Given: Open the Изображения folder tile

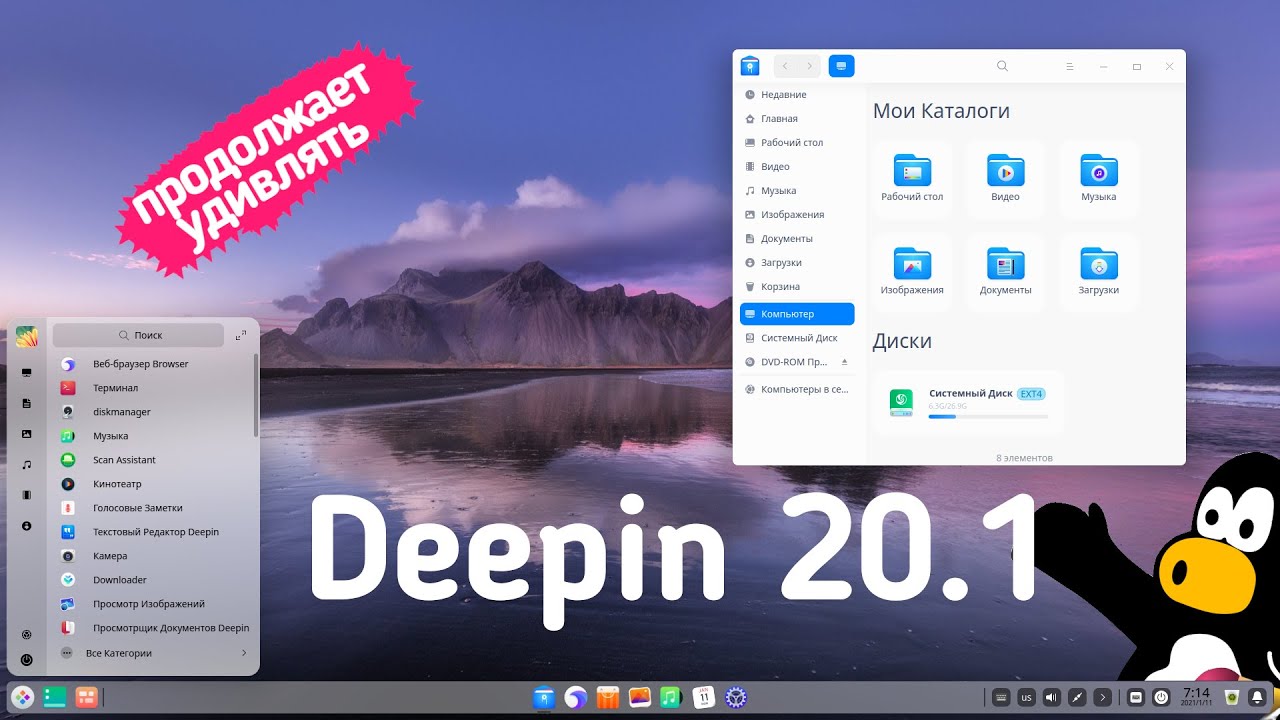Looking at the screenshot, I should (x=912, y=272).
